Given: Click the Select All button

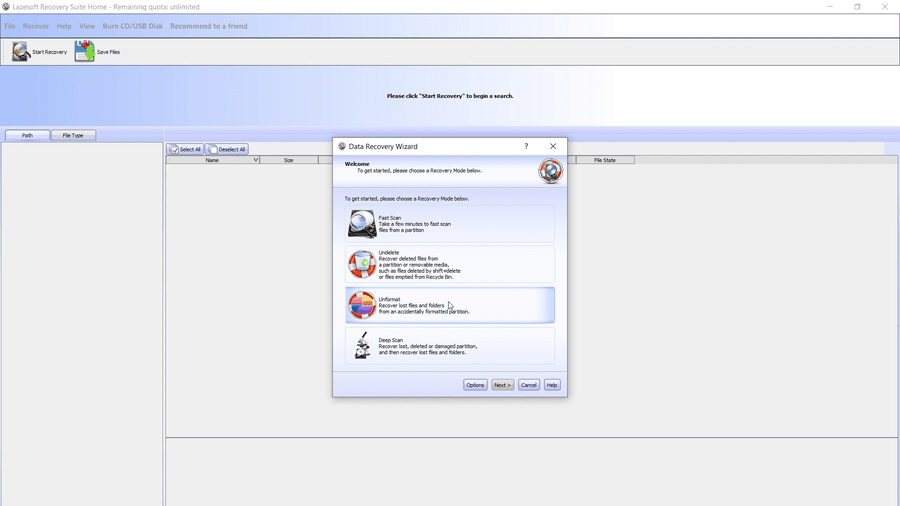Looking at the screenshot, I should click(185, 149).
